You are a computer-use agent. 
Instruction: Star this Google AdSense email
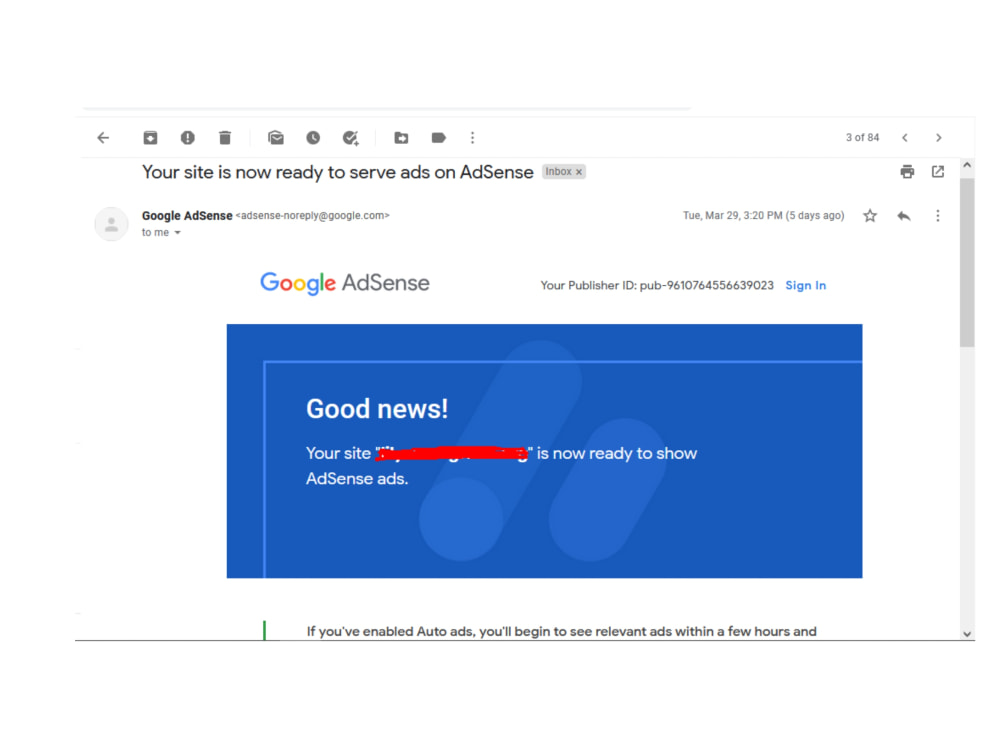(870, 216)
